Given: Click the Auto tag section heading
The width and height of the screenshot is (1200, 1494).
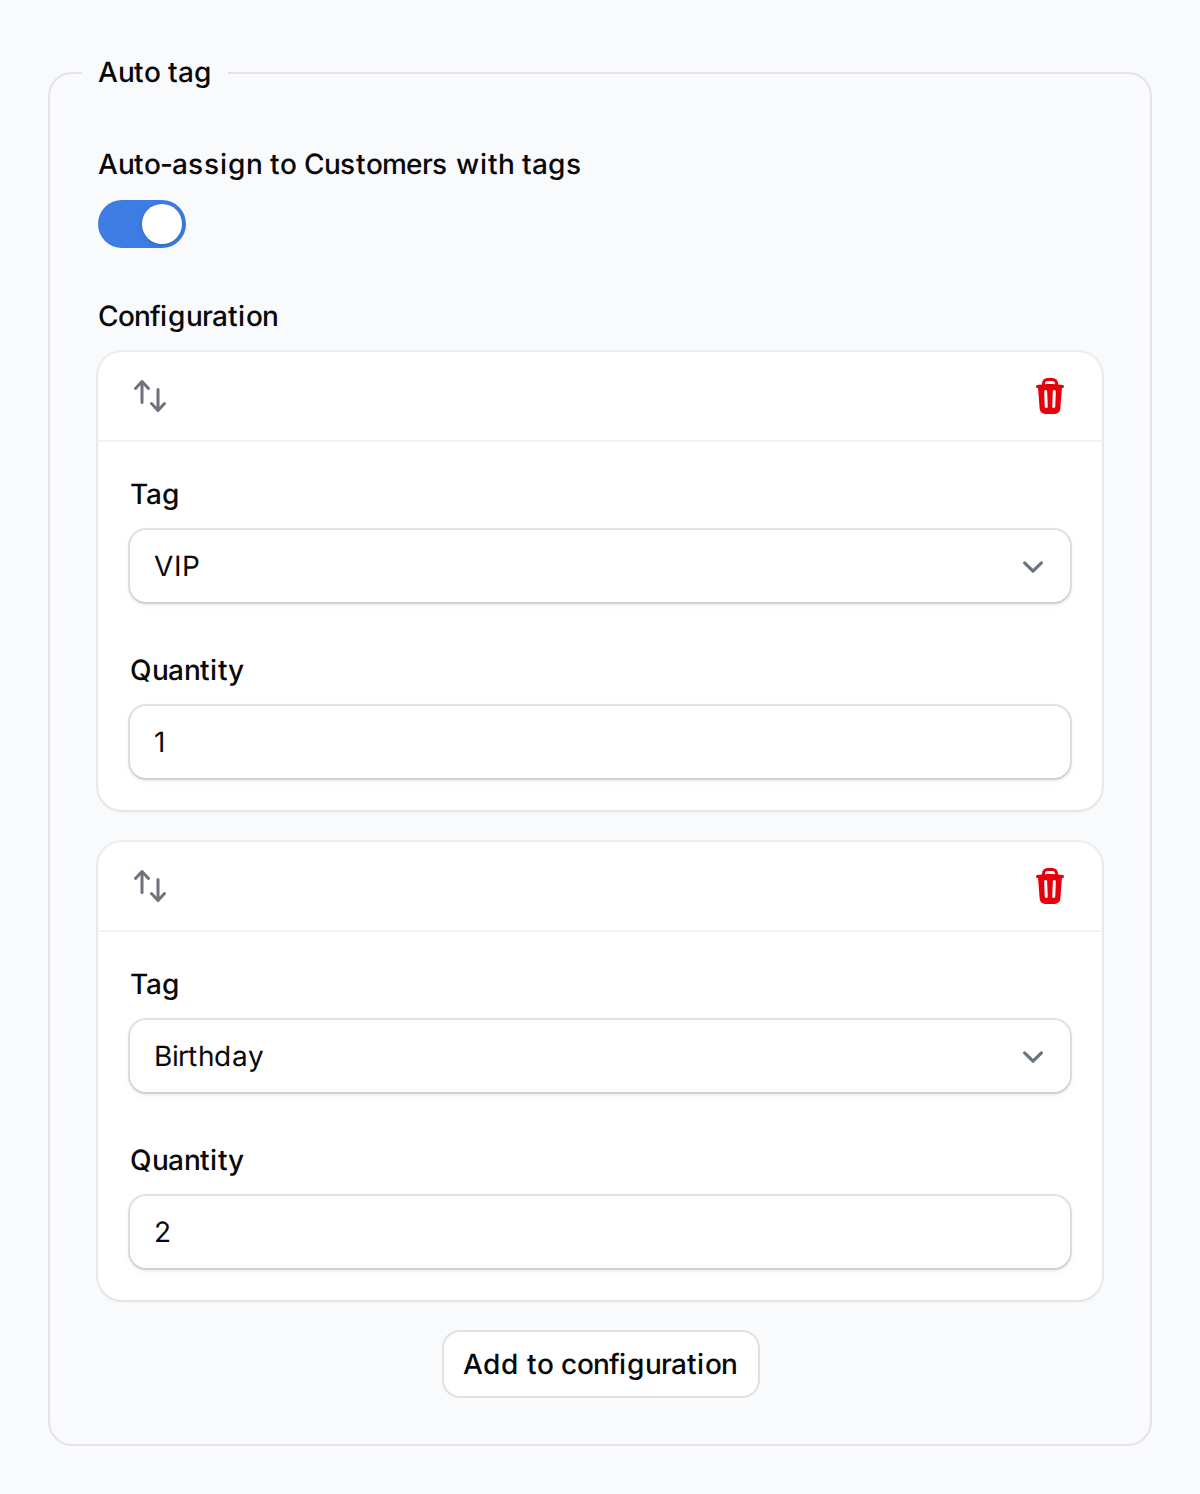Looking at the screenshot, I should 154,72.
